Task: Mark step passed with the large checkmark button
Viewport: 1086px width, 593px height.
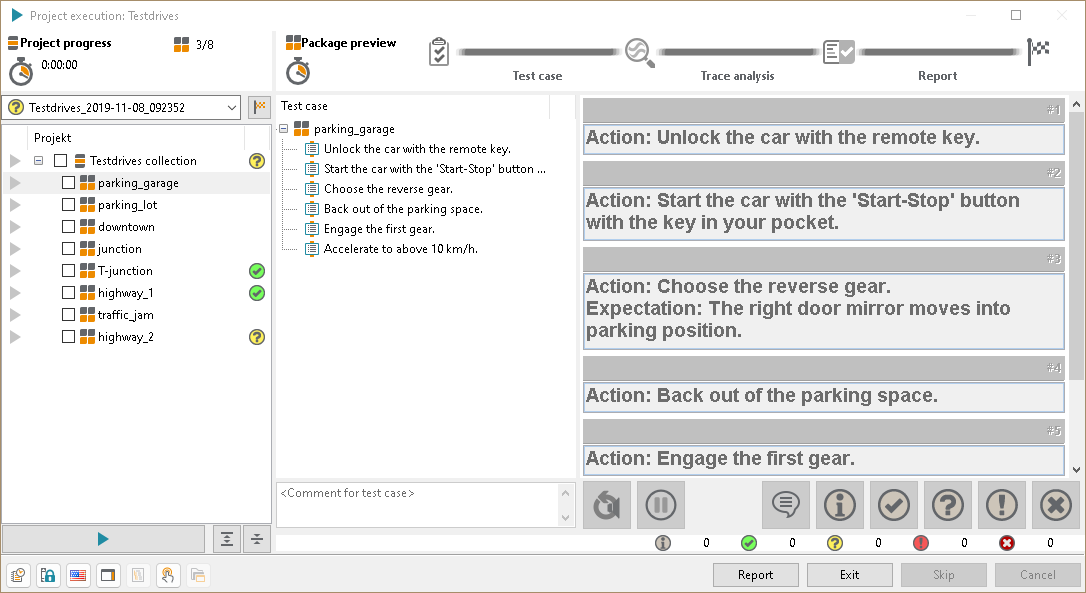Action: pyautogui.click(x=893, y=505)
